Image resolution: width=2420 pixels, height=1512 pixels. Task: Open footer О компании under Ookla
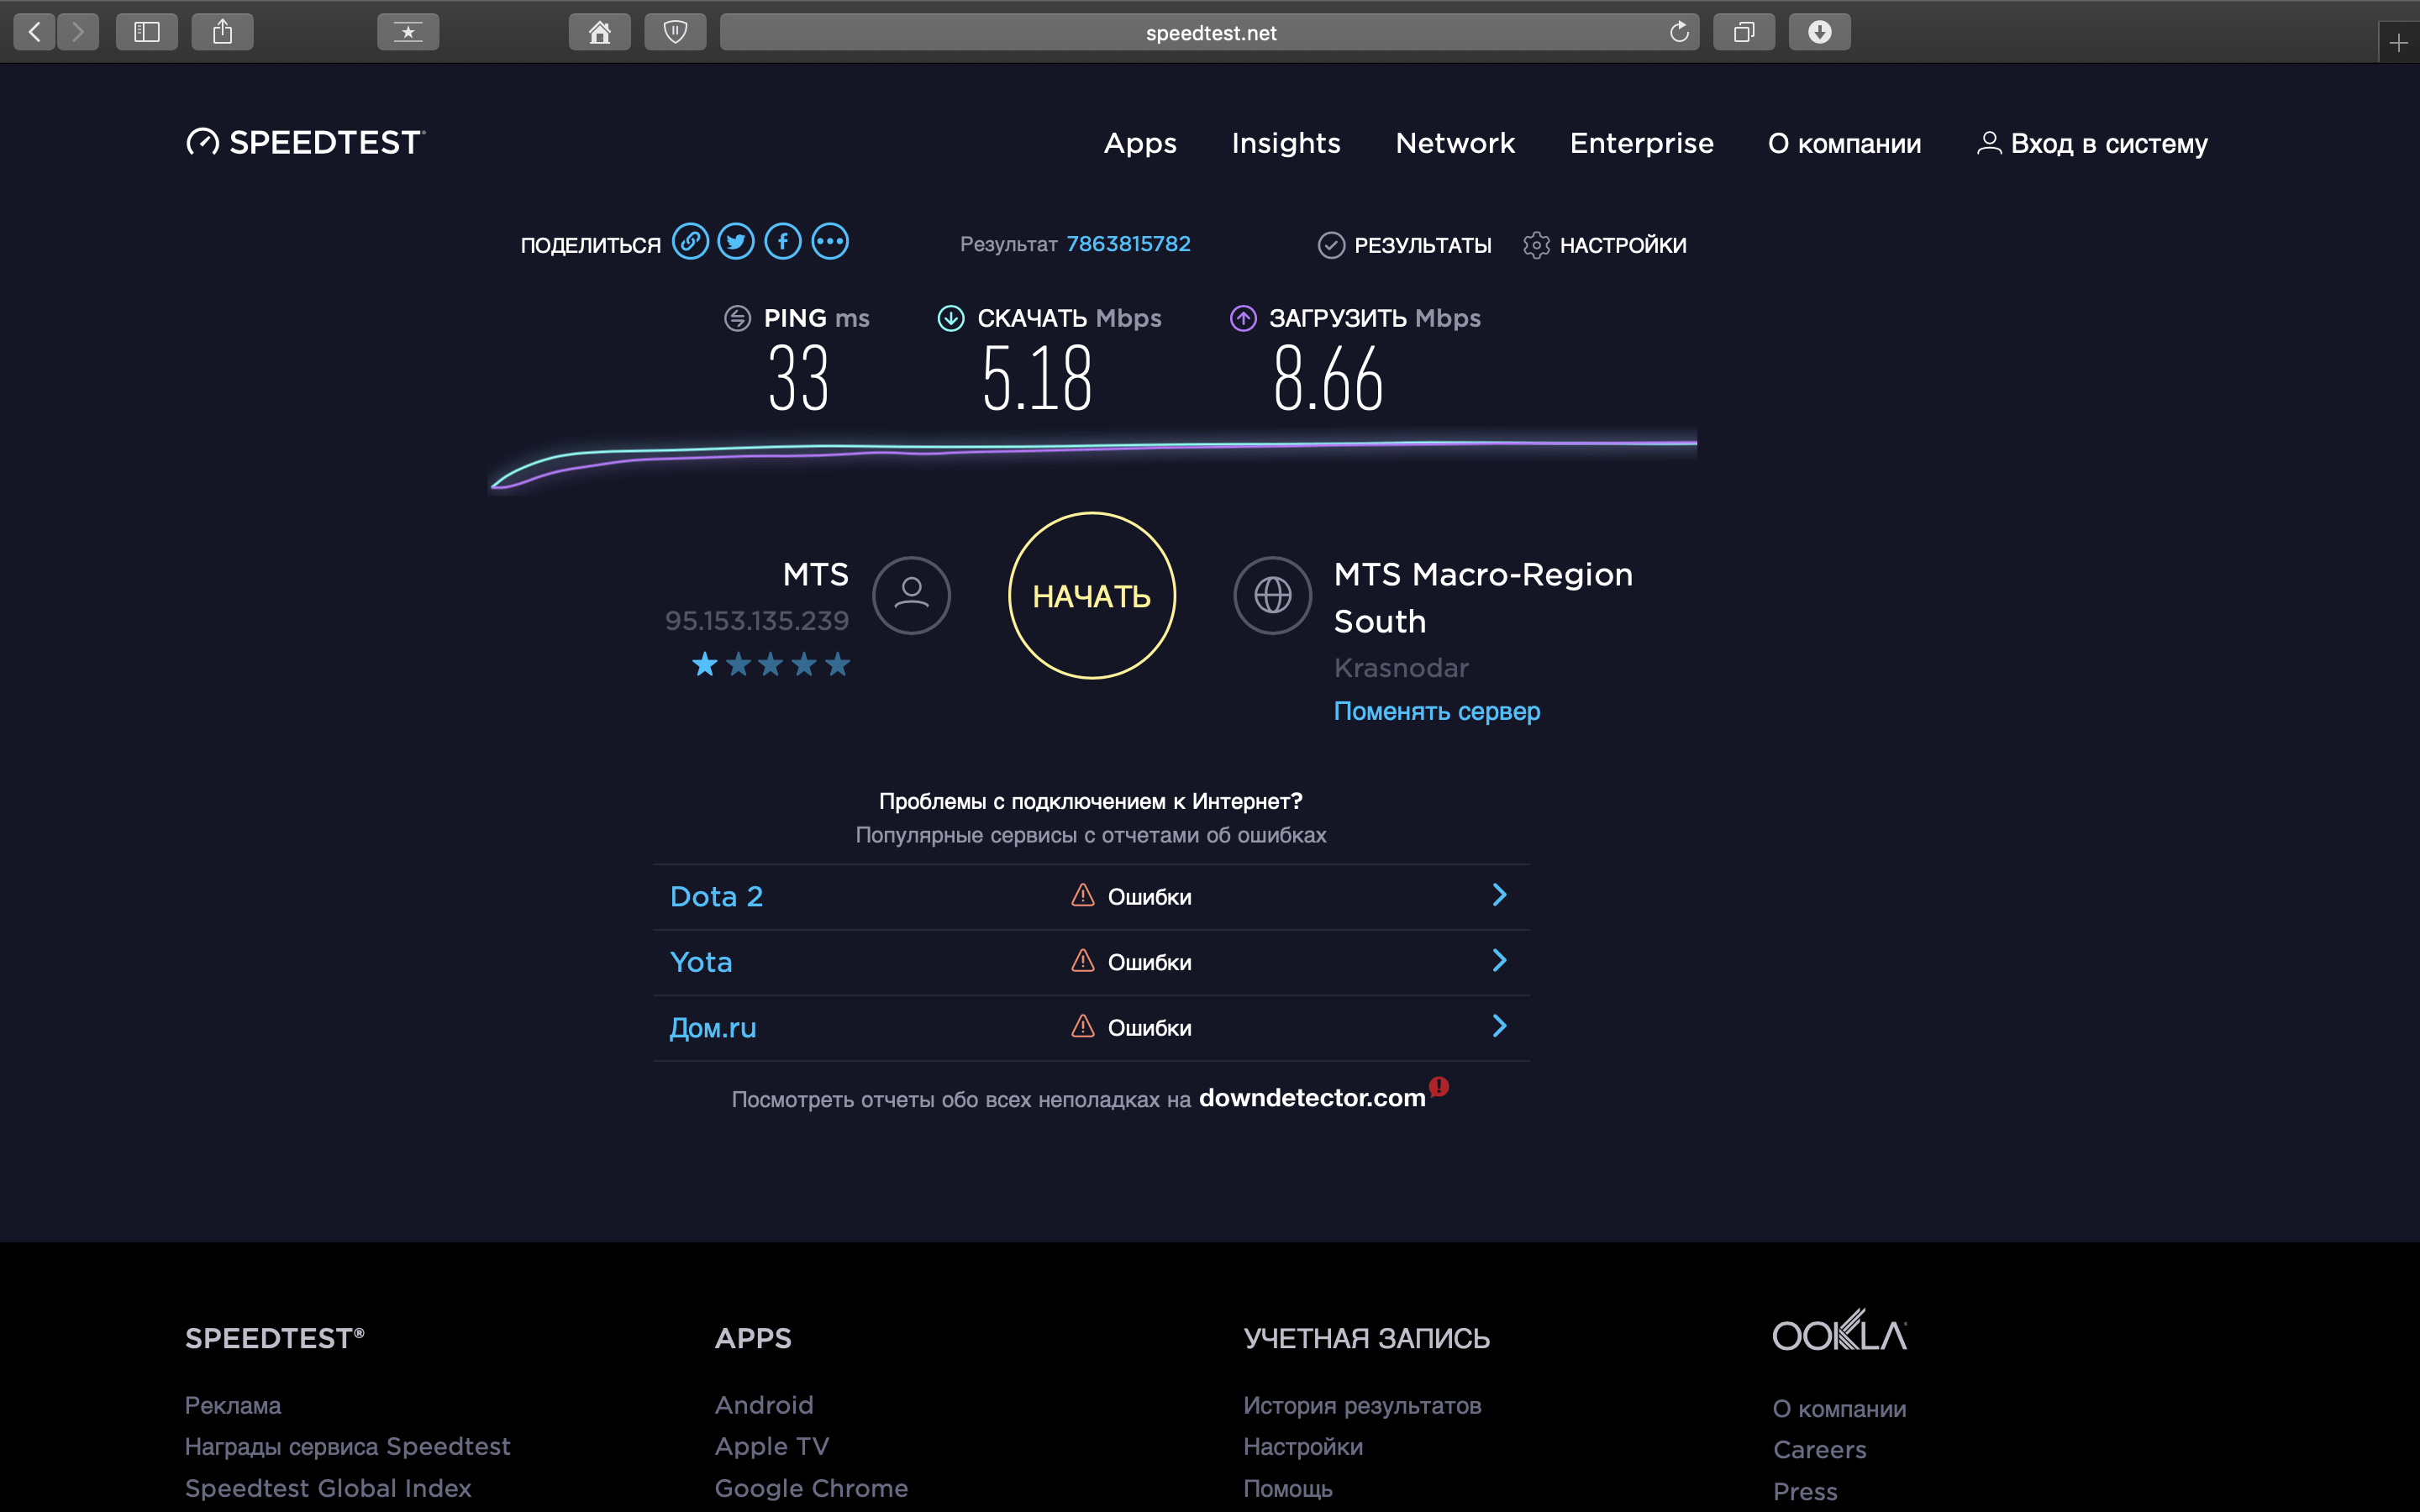[1839, 1409]
